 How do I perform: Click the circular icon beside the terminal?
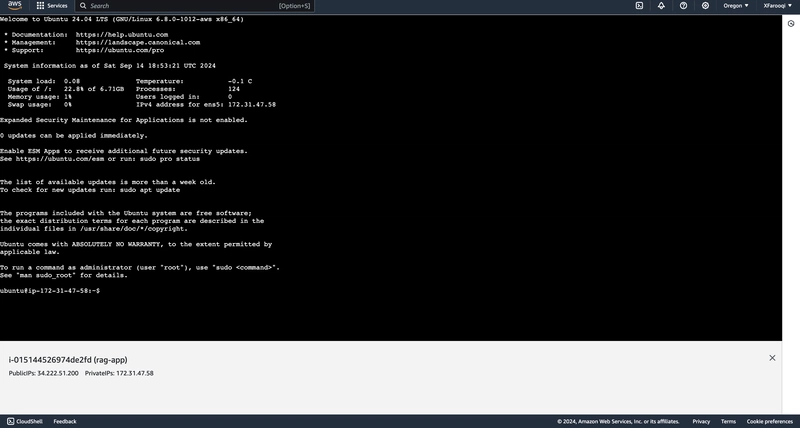tap(791, 23)
